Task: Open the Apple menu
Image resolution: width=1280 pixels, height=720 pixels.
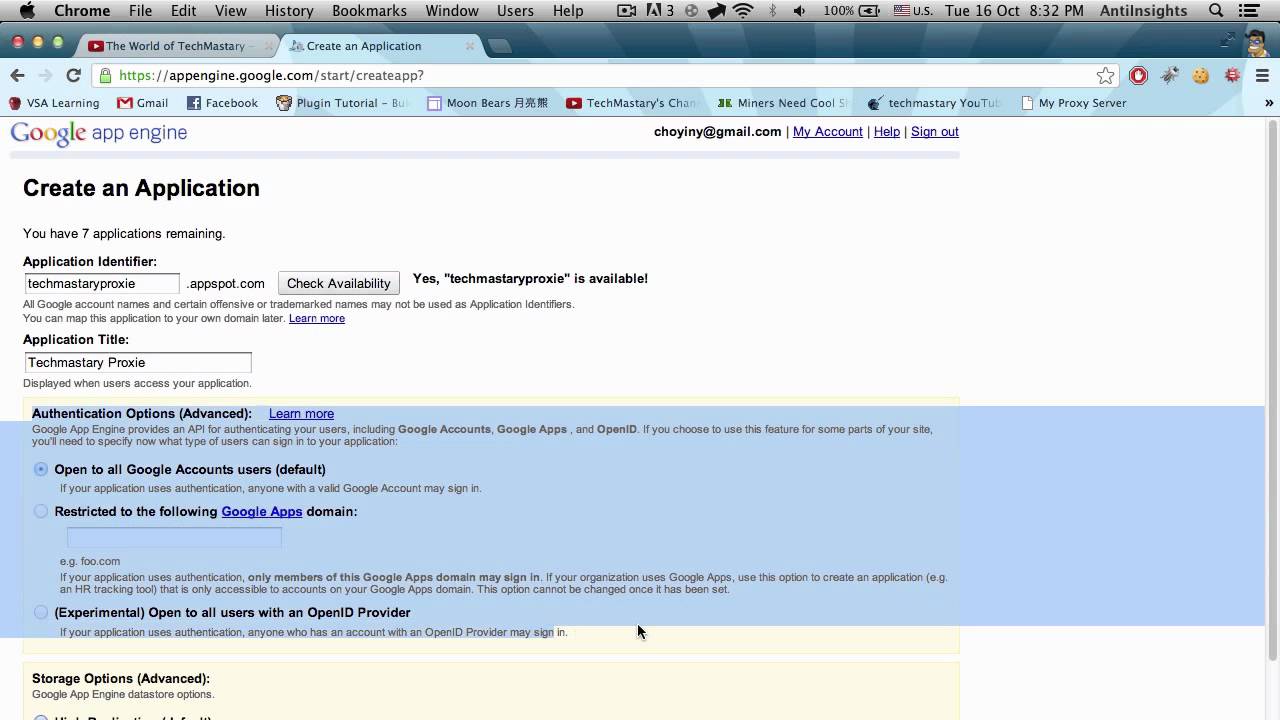Action: [x=27, y=11]
